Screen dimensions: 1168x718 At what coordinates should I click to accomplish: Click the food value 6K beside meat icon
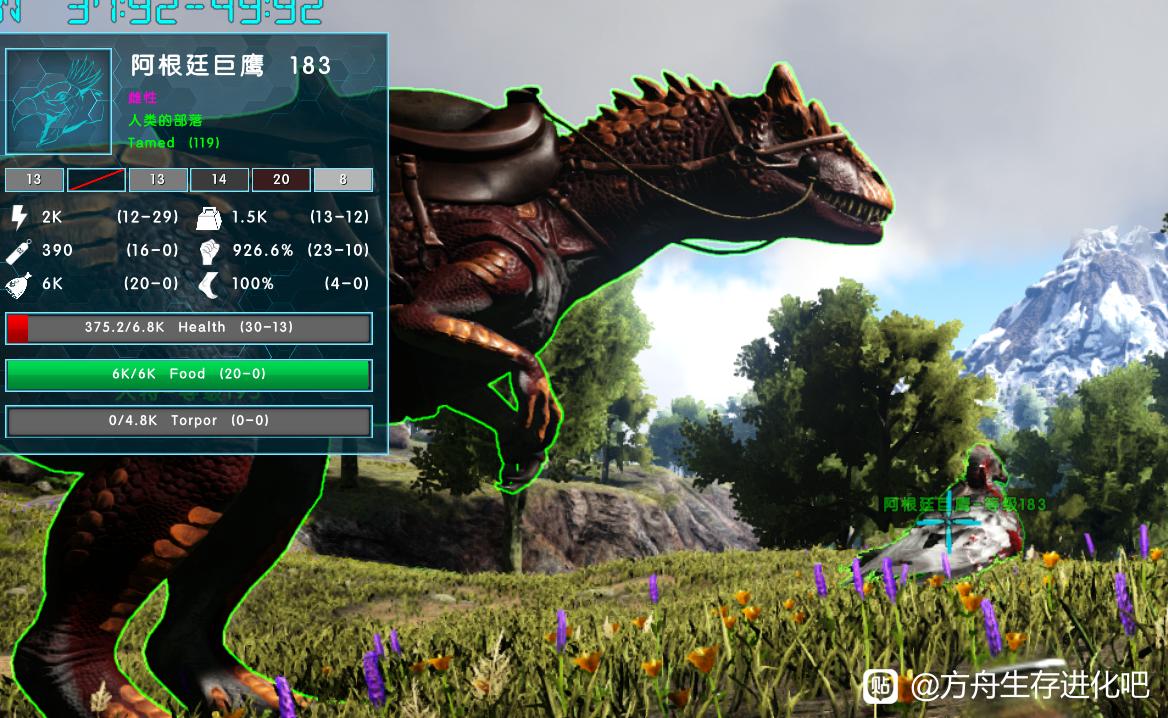click(x=52, y=284)
